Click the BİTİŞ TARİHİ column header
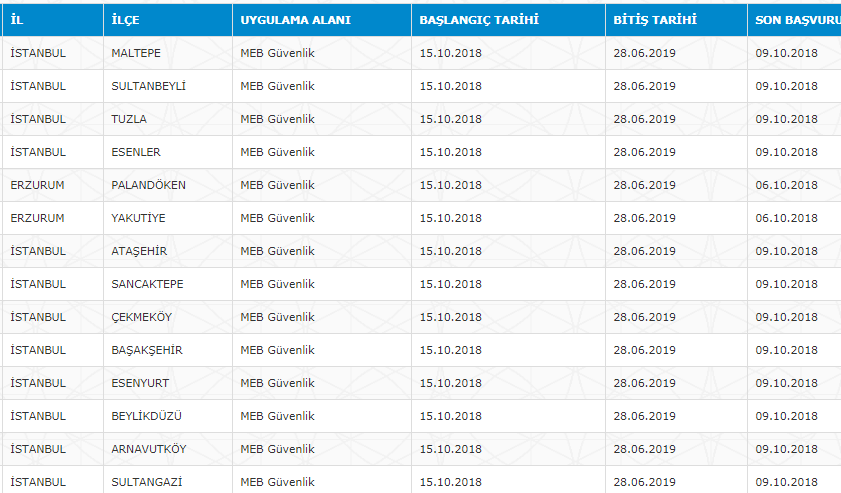Screen dimensions: 841x493 (655, 20)
